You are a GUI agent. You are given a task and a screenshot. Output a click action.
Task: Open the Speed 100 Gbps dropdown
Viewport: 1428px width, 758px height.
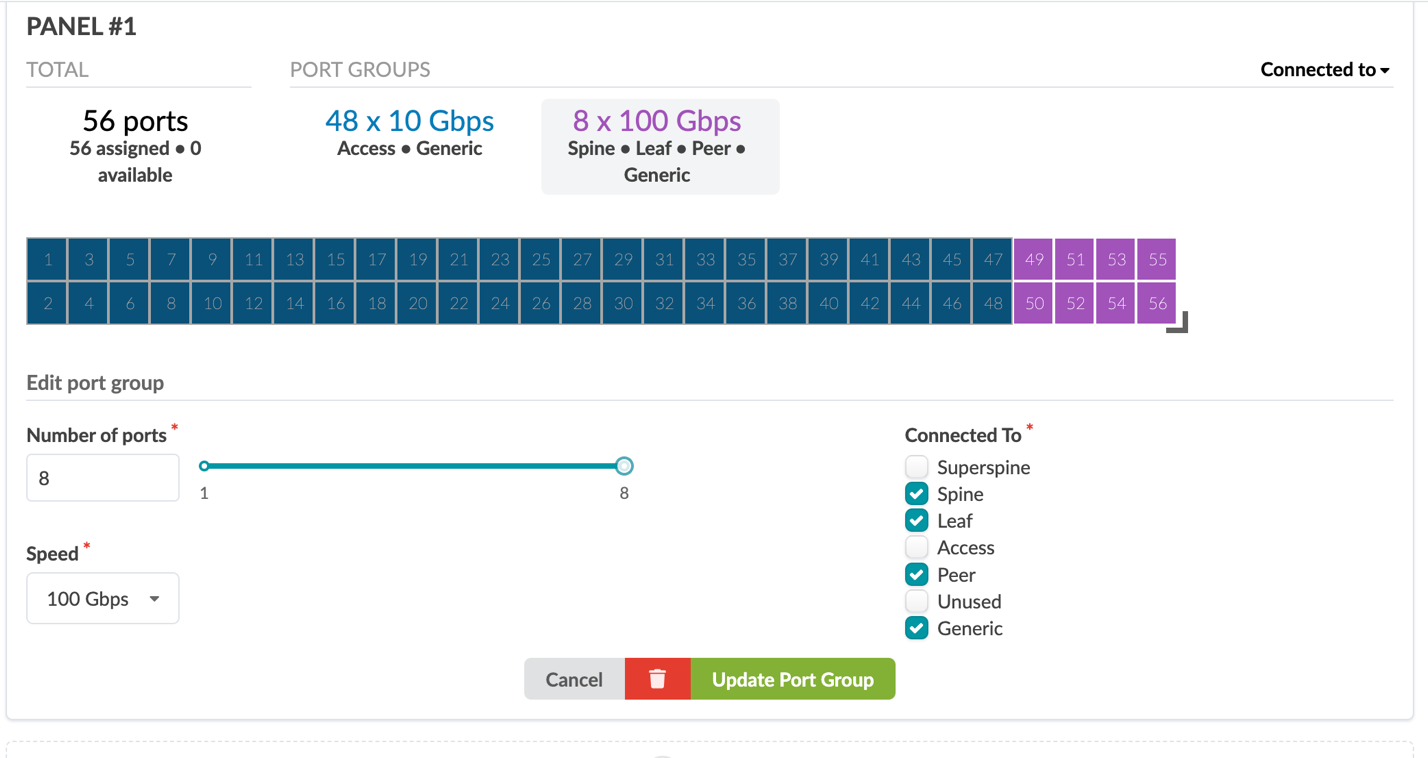(103, 599)
